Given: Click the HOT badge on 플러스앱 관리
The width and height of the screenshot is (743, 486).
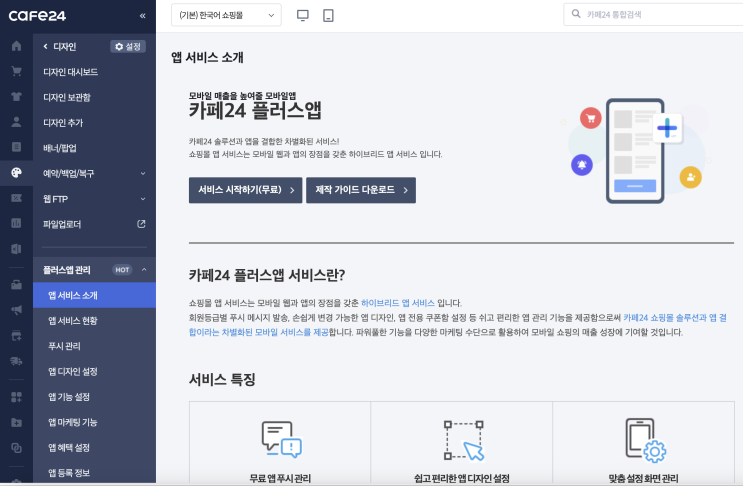Looking at the screenshot, I should pos(122,270).
